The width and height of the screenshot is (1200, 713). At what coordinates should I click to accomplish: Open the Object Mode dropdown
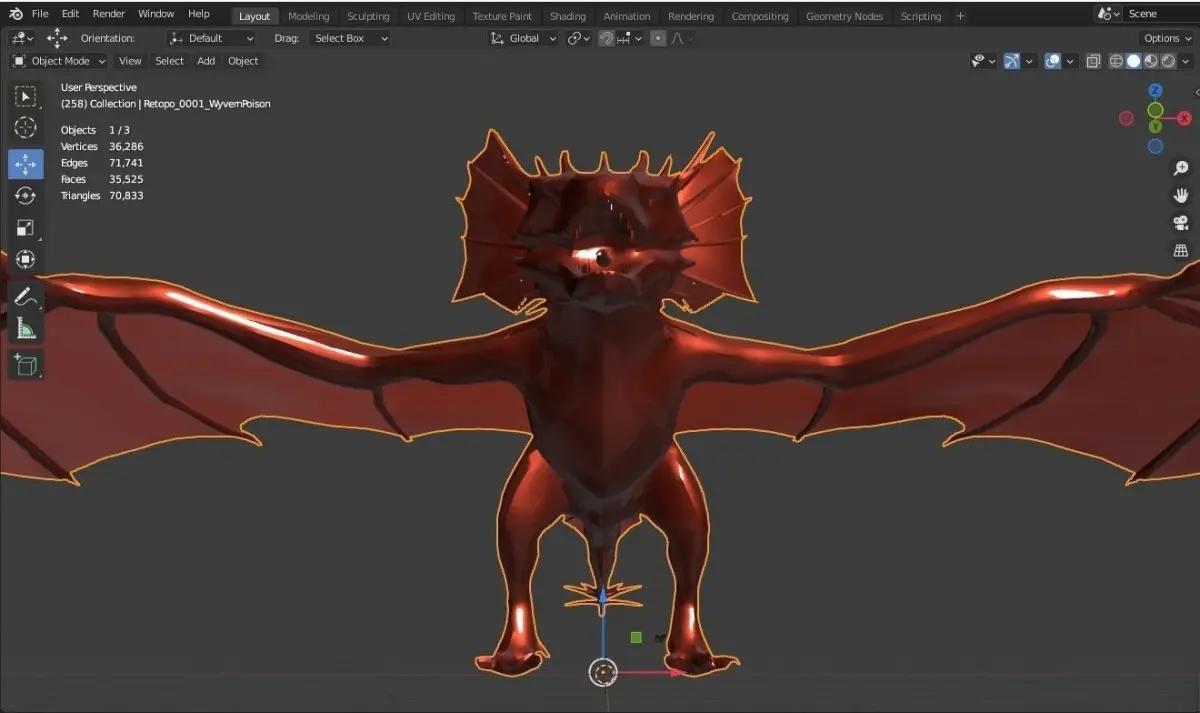pos(59,61)
